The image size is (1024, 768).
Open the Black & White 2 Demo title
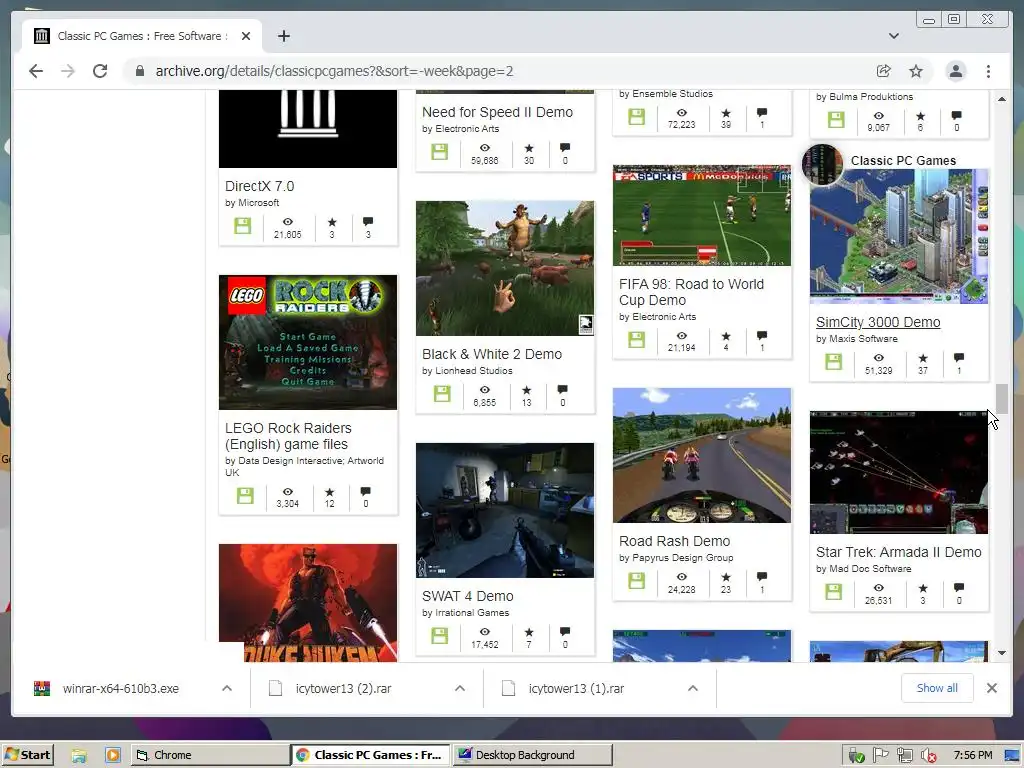tap(492, 354)
